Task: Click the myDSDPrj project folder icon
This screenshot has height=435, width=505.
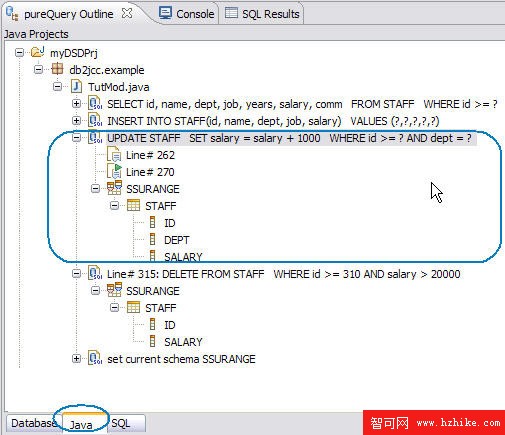Action: tap(37, 52)
